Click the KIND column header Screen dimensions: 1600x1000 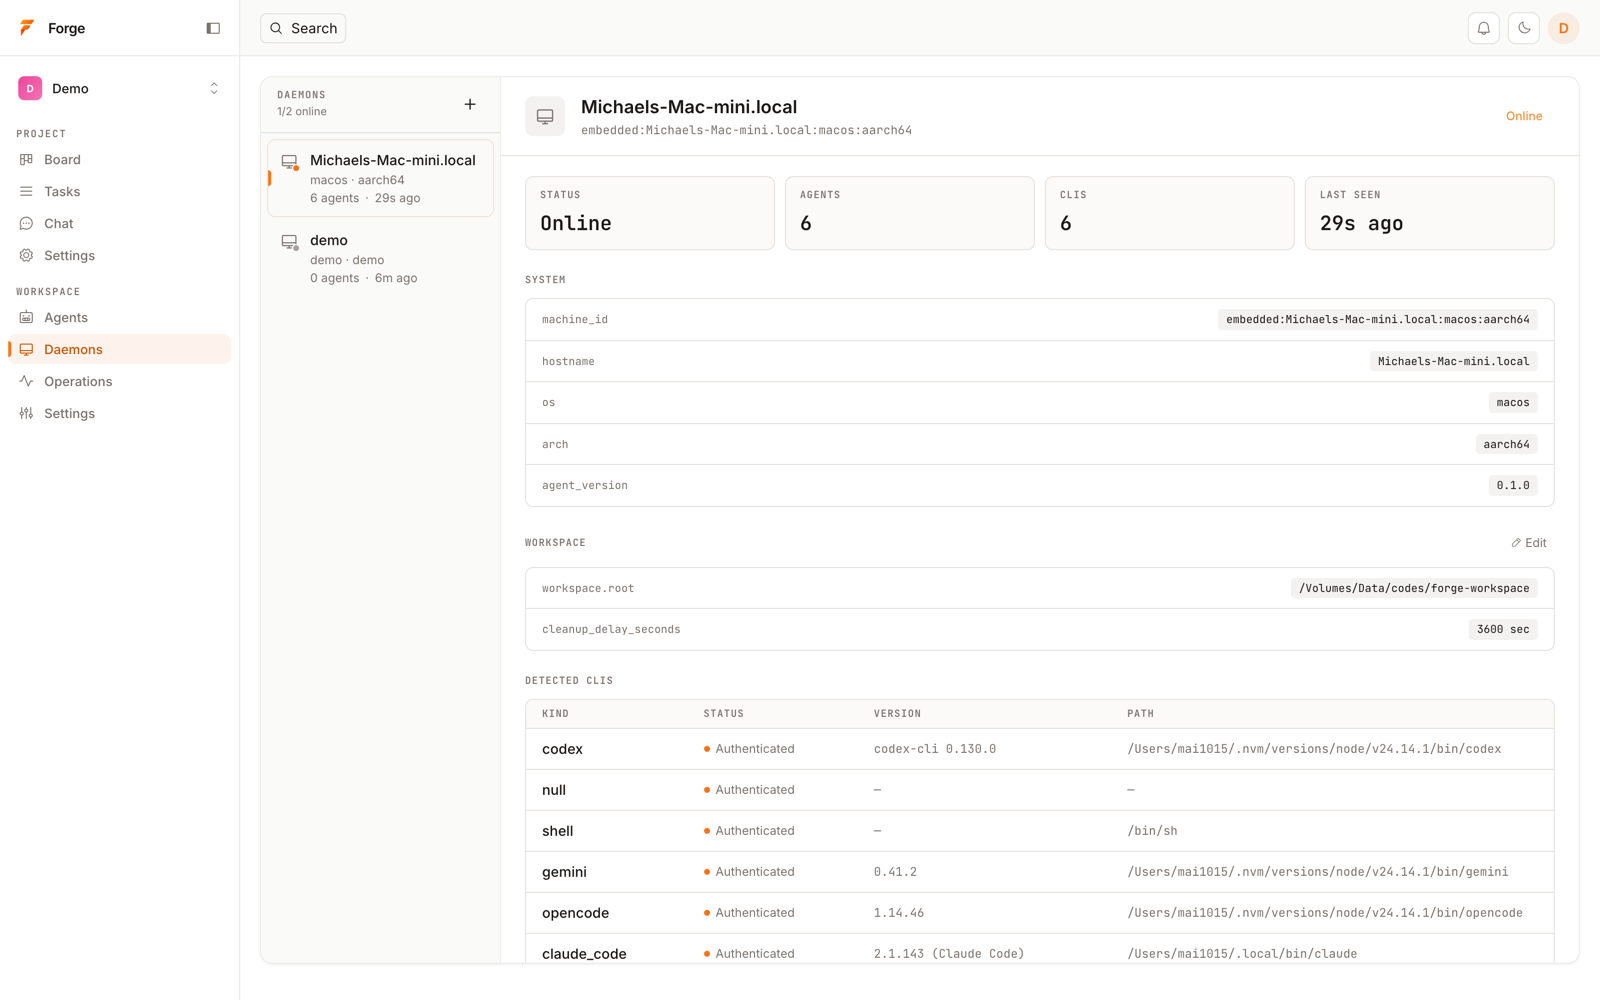coord(555,714)
